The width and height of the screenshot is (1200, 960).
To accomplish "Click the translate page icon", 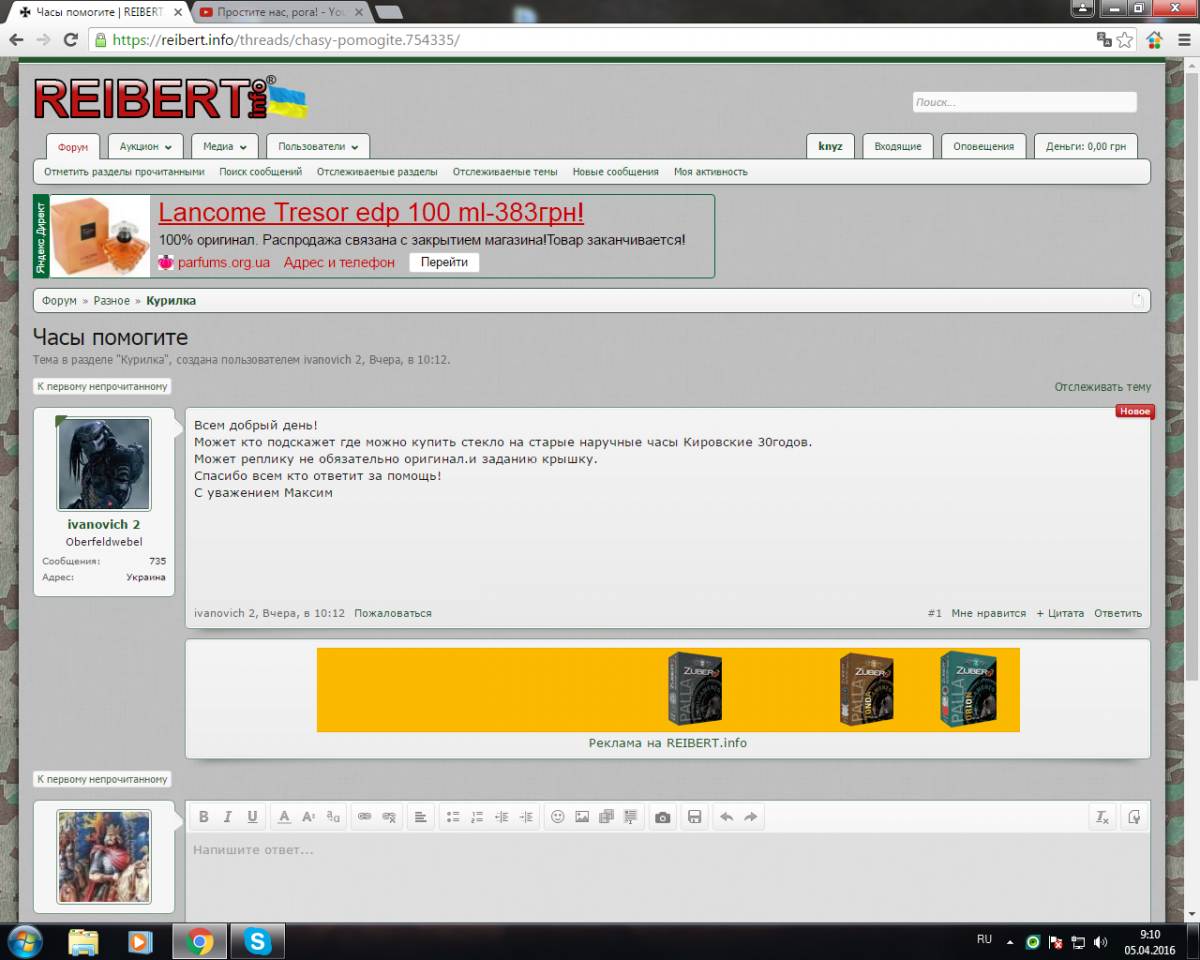I will point(1104,39).
